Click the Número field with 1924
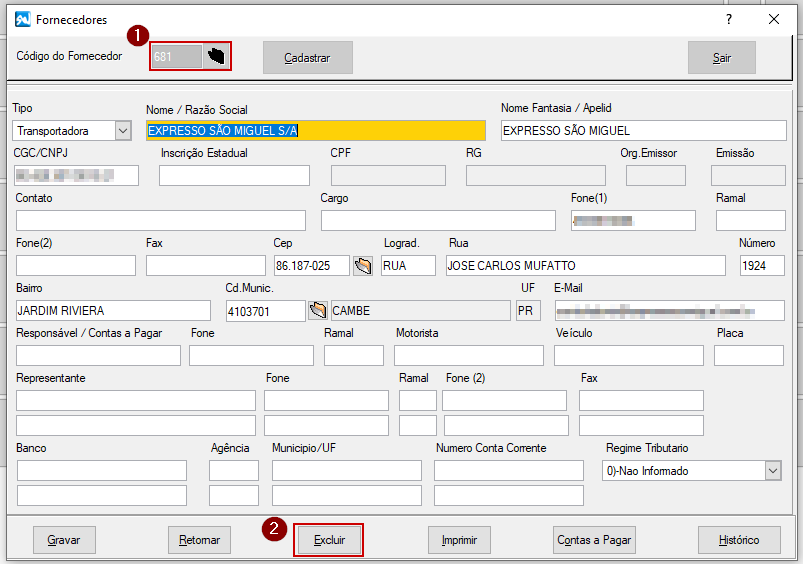803x564 pixels. pos(762,265)
